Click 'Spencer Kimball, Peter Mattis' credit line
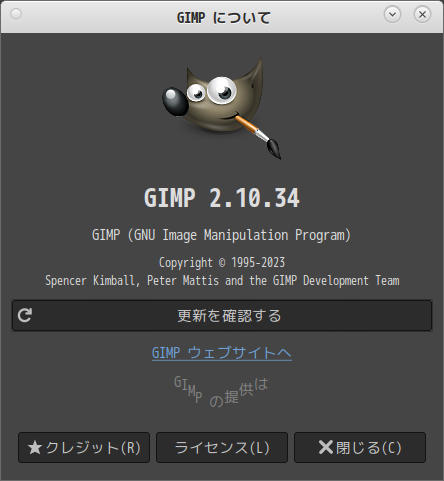444x481 pixels. pyautogui.click(x=222, y=281)
